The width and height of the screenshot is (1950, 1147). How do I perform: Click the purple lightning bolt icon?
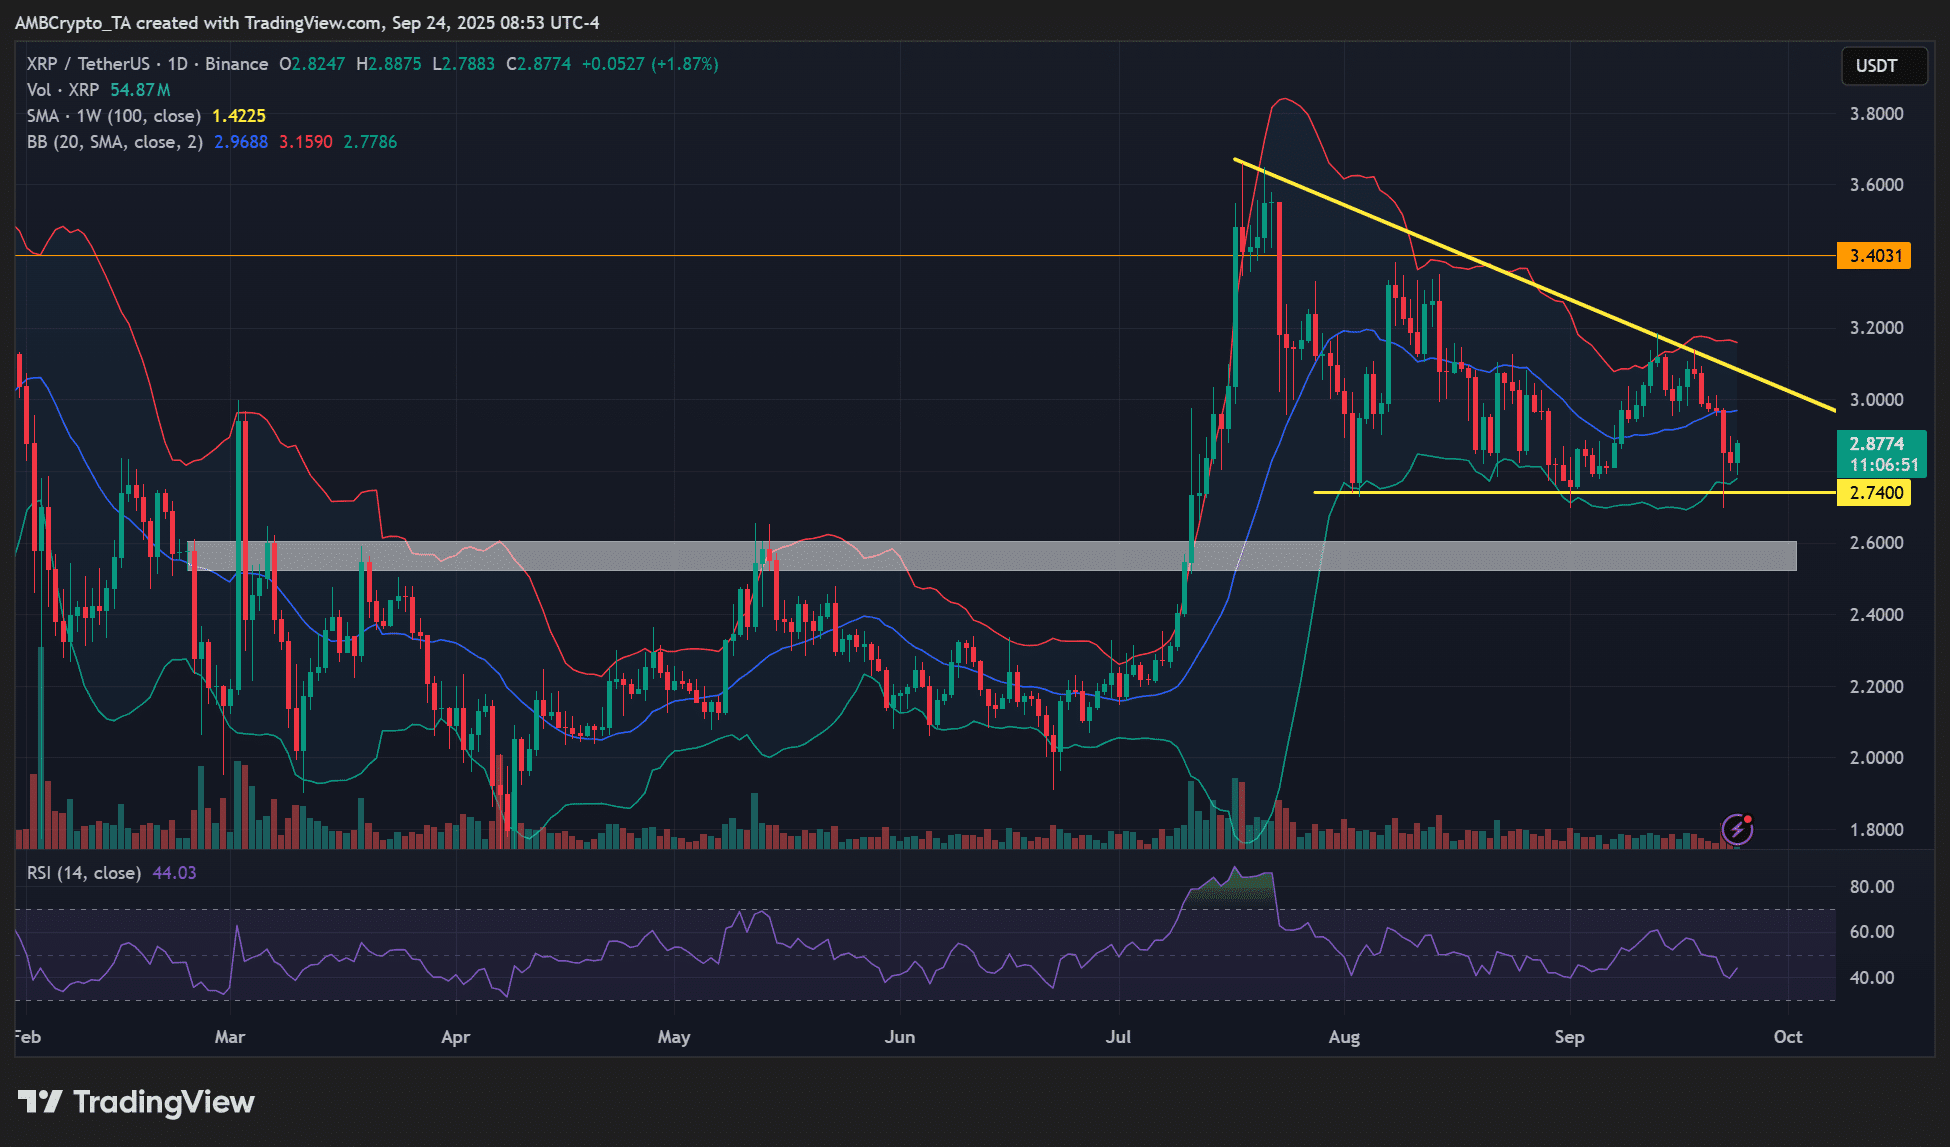[x=1737, y=829]
